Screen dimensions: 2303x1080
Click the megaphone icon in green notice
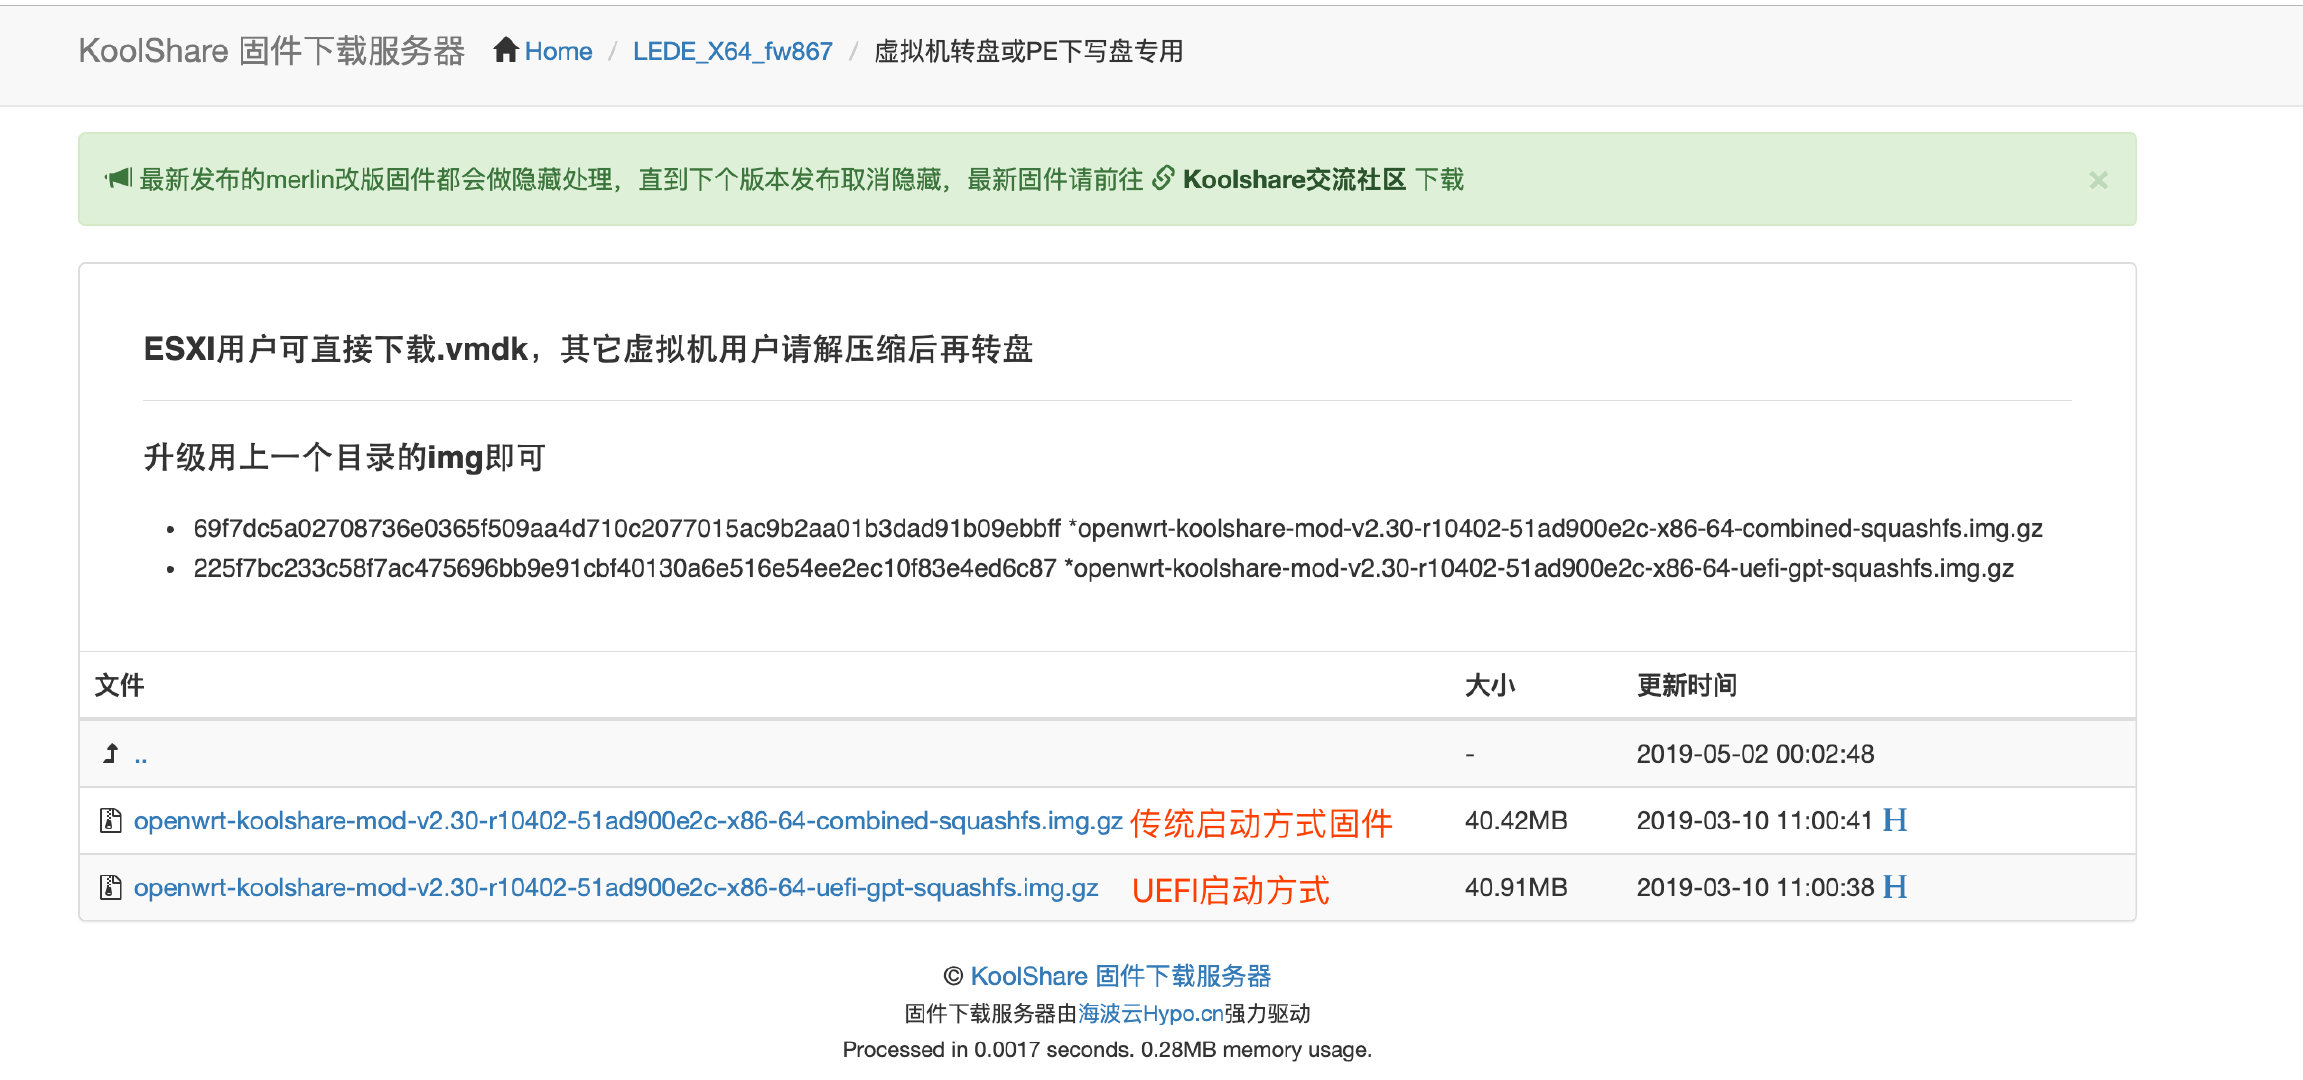coord(119,179)
